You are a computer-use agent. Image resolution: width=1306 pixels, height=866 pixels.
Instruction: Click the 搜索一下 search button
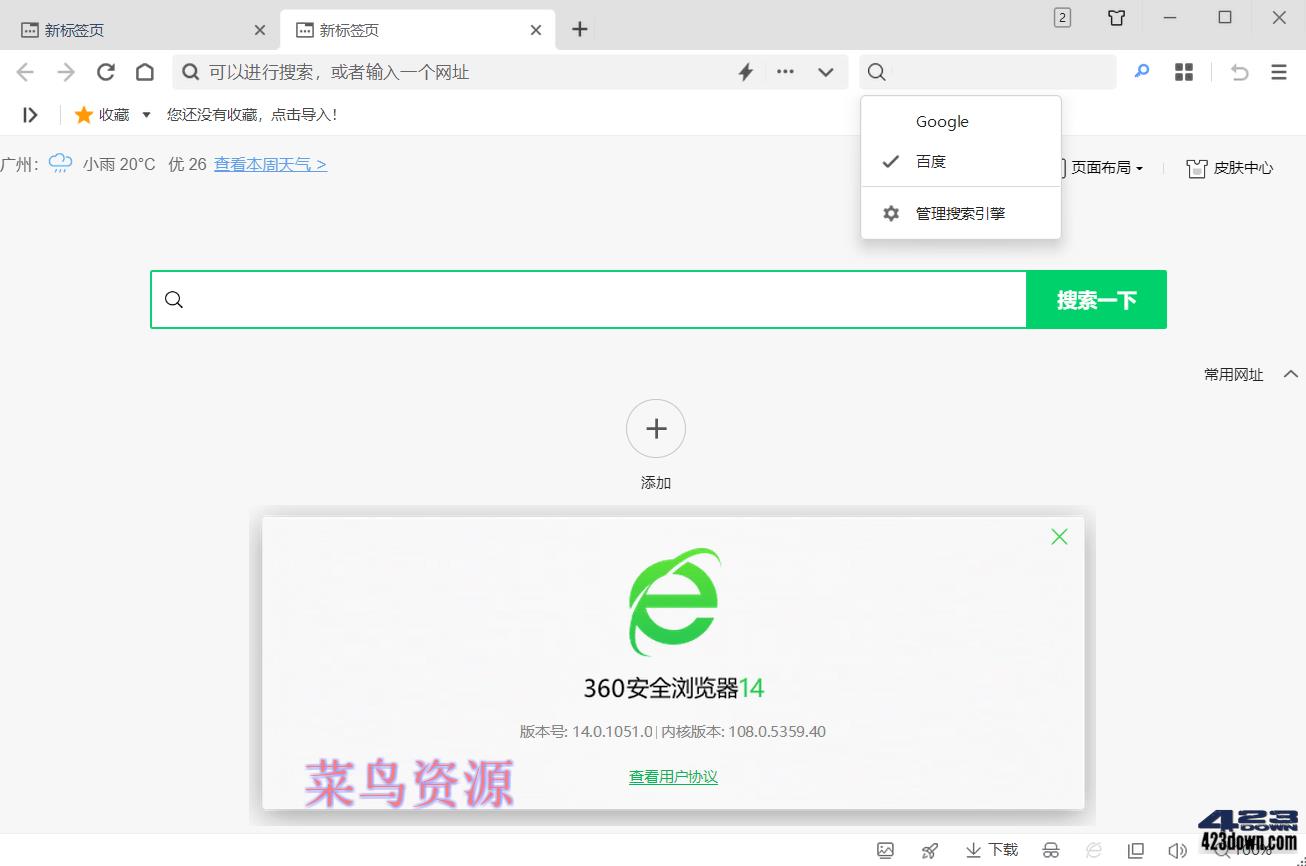point(1096,299)
